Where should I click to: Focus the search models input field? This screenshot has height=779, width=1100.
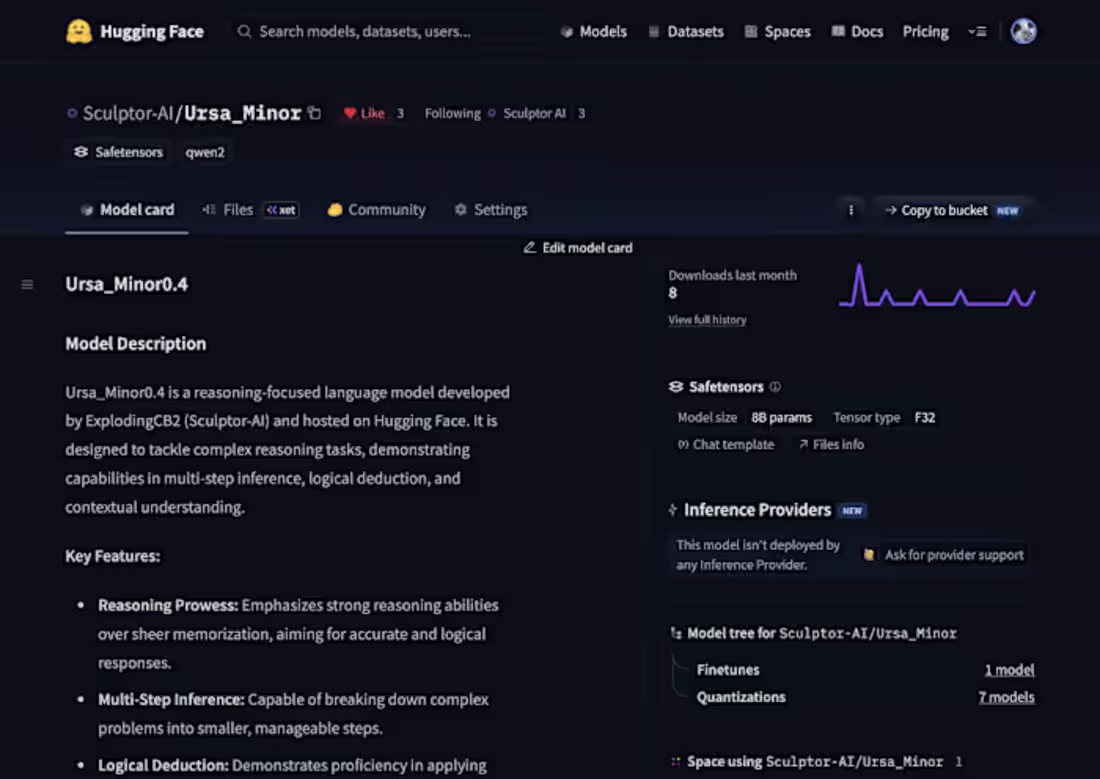(386, 32)
